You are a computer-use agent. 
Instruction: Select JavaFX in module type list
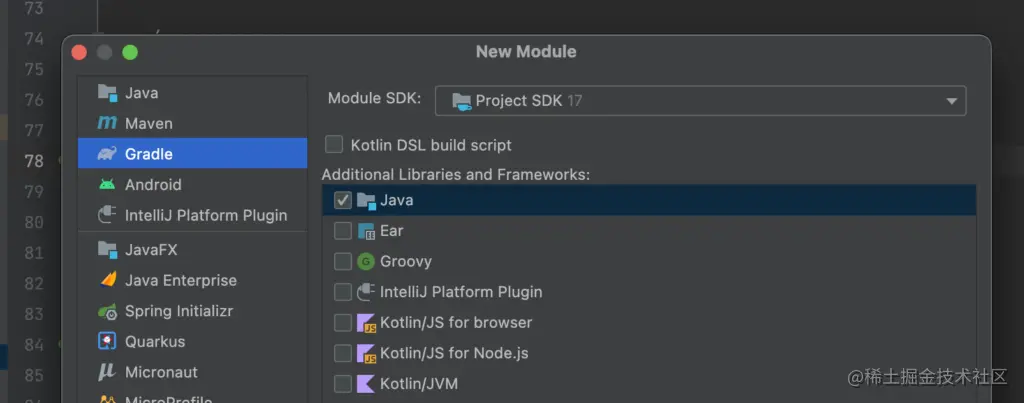click(x=193, y=250)
